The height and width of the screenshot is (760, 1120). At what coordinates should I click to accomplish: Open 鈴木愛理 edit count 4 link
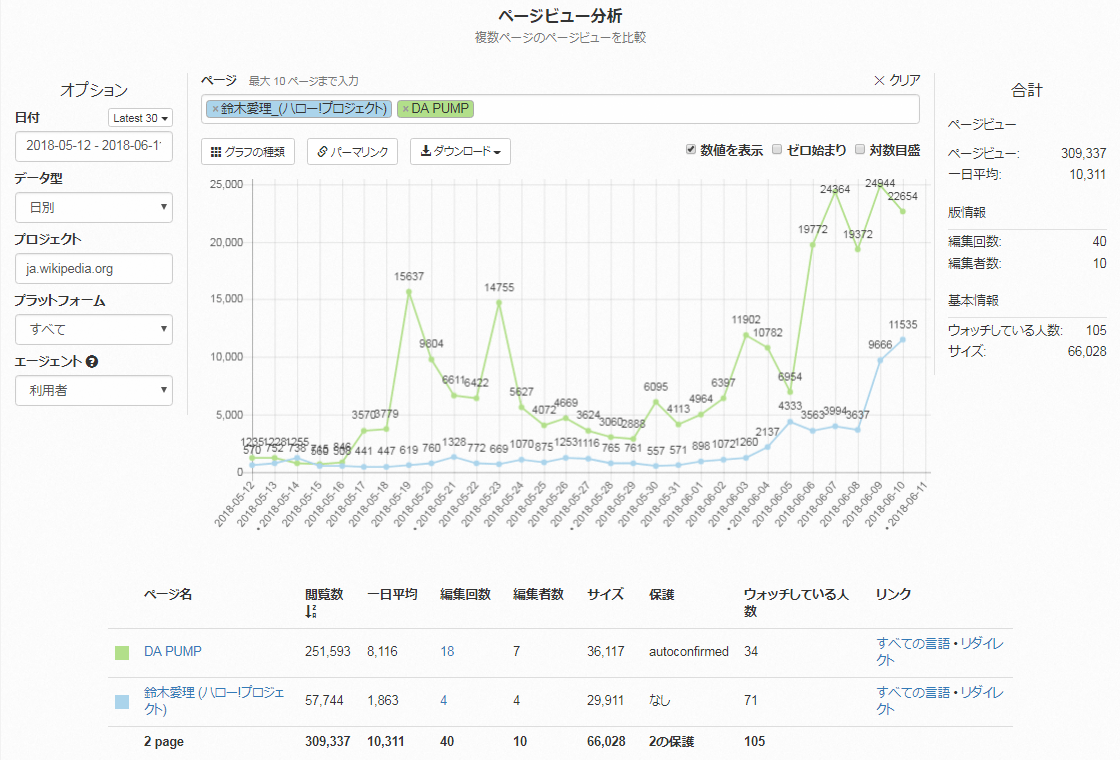[x=444, y=701]
